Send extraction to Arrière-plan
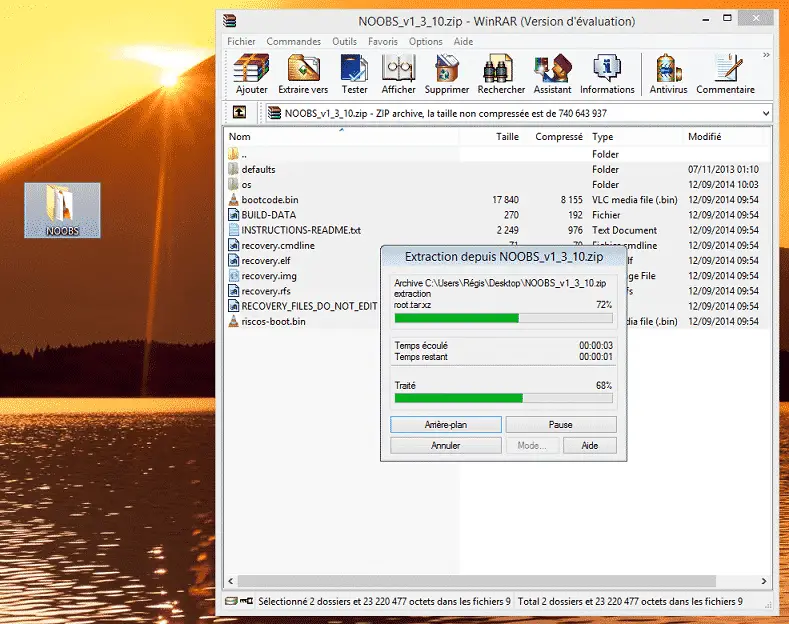 446,424
